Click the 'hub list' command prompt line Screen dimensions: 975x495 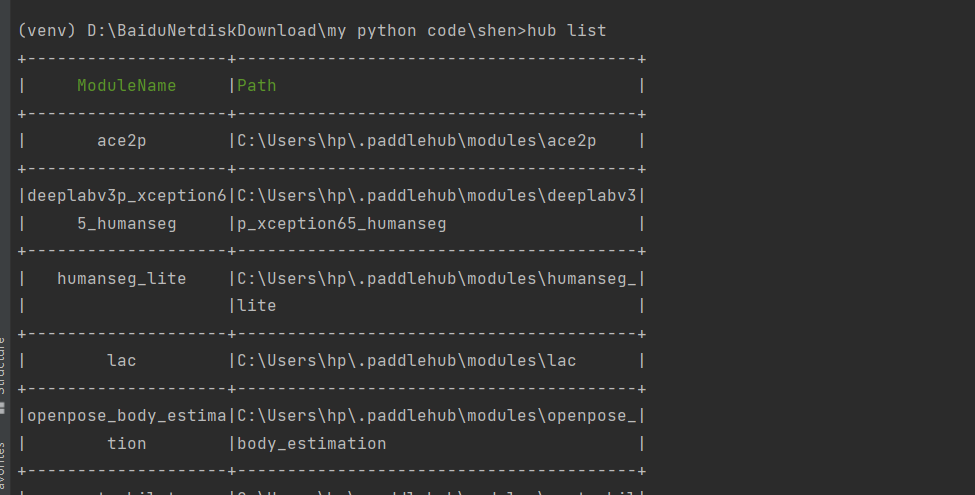tap(312, 30)
